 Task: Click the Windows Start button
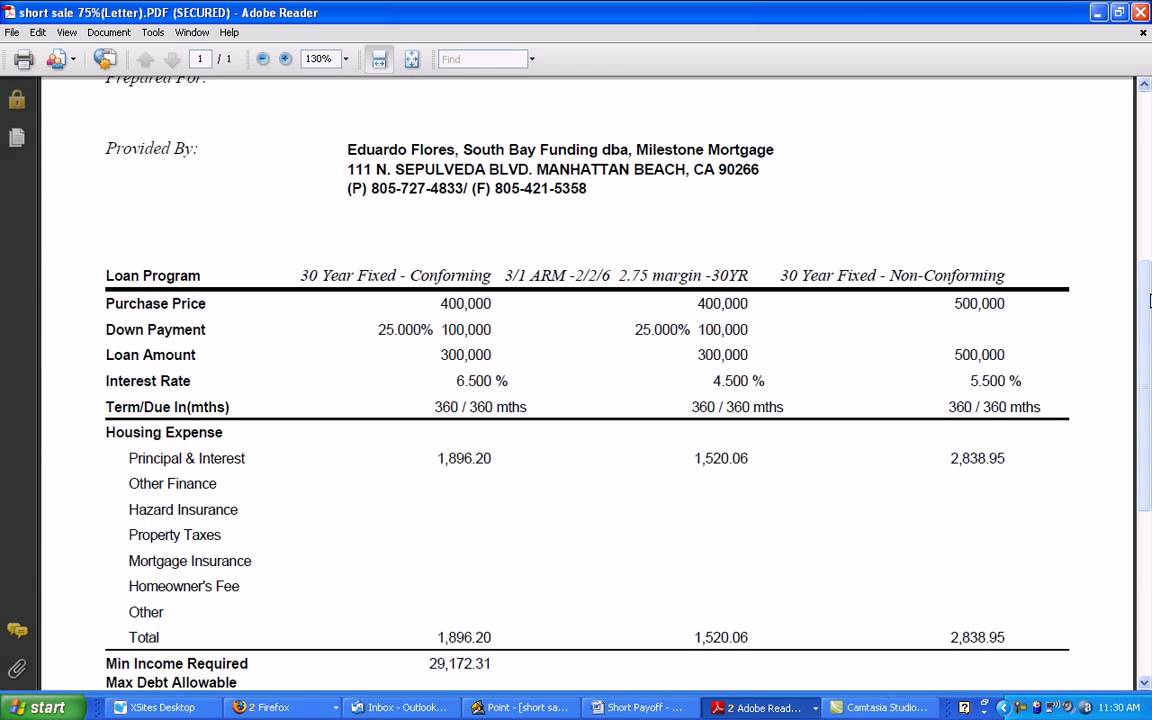43,708
